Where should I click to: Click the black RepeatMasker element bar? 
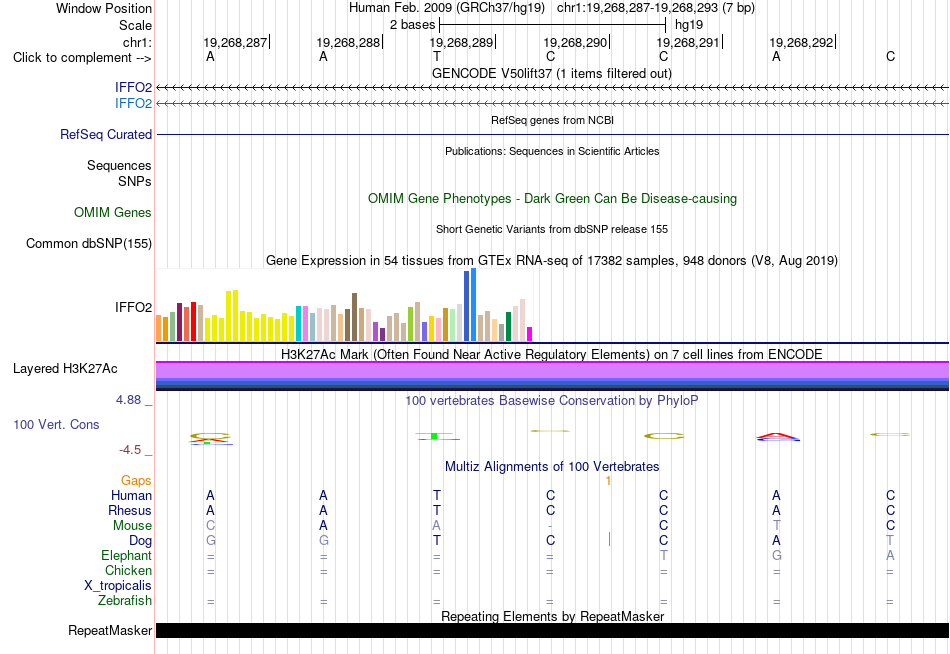(x=552, y=630)
